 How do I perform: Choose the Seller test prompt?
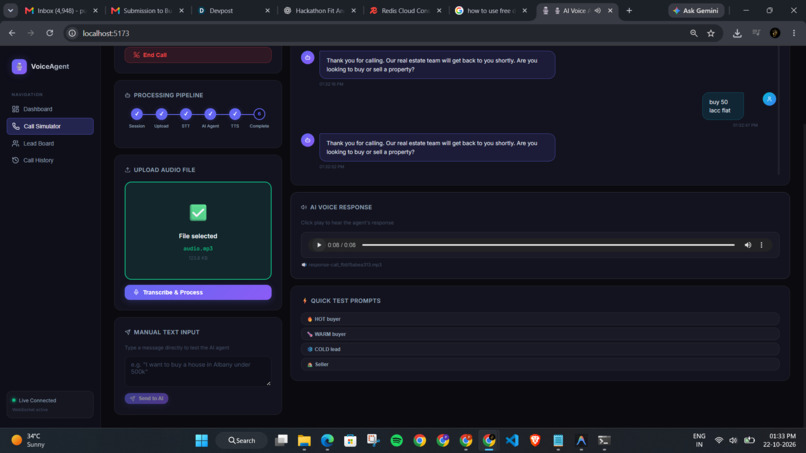click(x=540, y=365)
